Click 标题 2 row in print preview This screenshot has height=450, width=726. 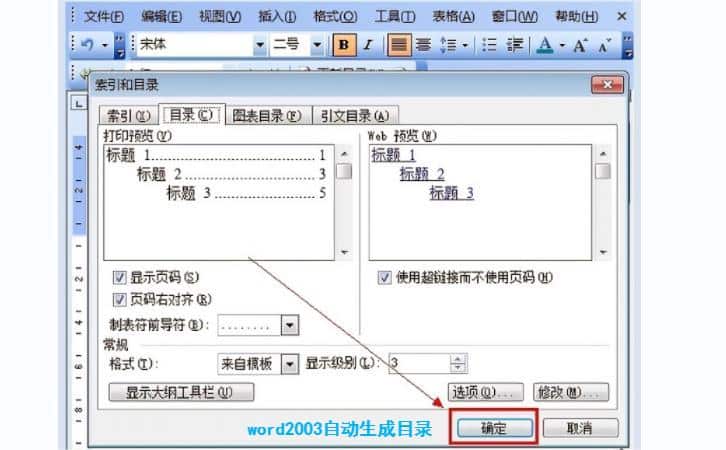coord(232,174)
